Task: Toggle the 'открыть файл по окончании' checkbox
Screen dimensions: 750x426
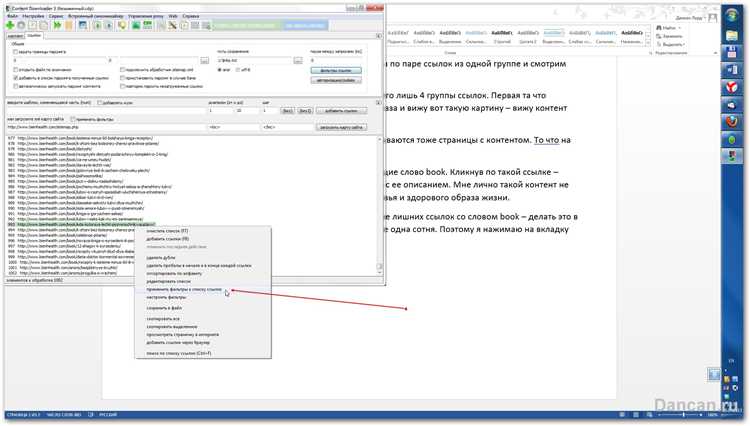Action: point(16,70)
